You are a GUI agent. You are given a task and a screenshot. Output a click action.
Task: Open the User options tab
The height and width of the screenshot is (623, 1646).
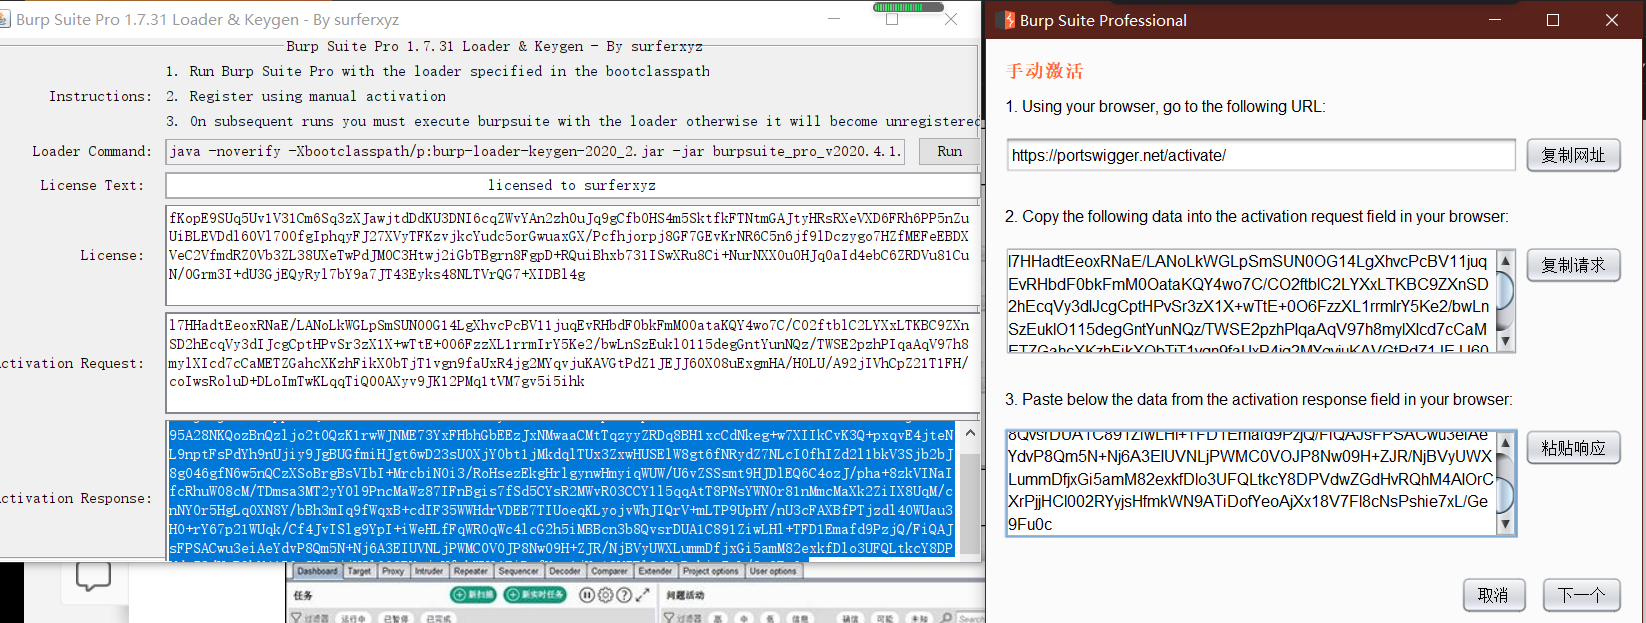(774, 571)
